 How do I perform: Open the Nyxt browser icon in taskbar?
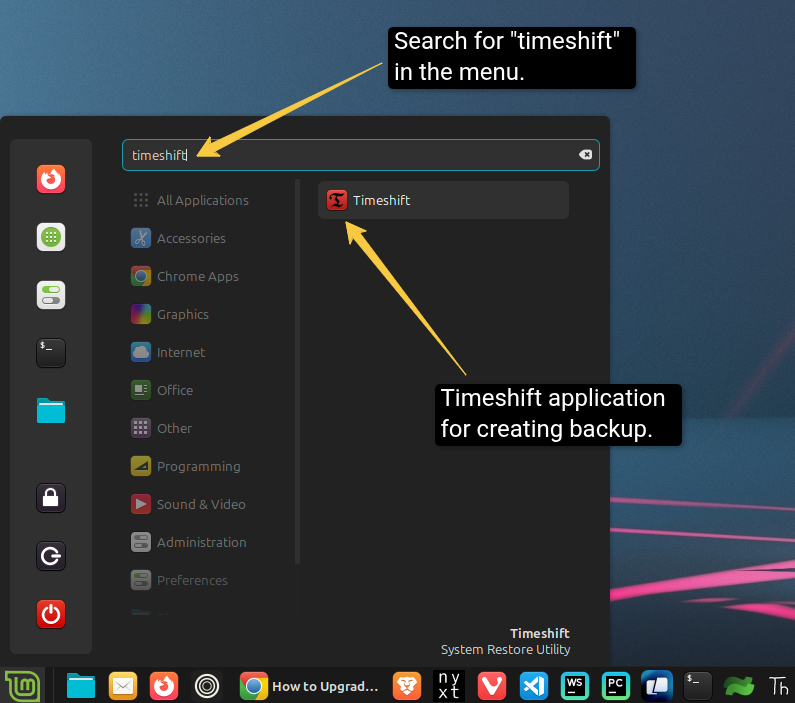449,686
